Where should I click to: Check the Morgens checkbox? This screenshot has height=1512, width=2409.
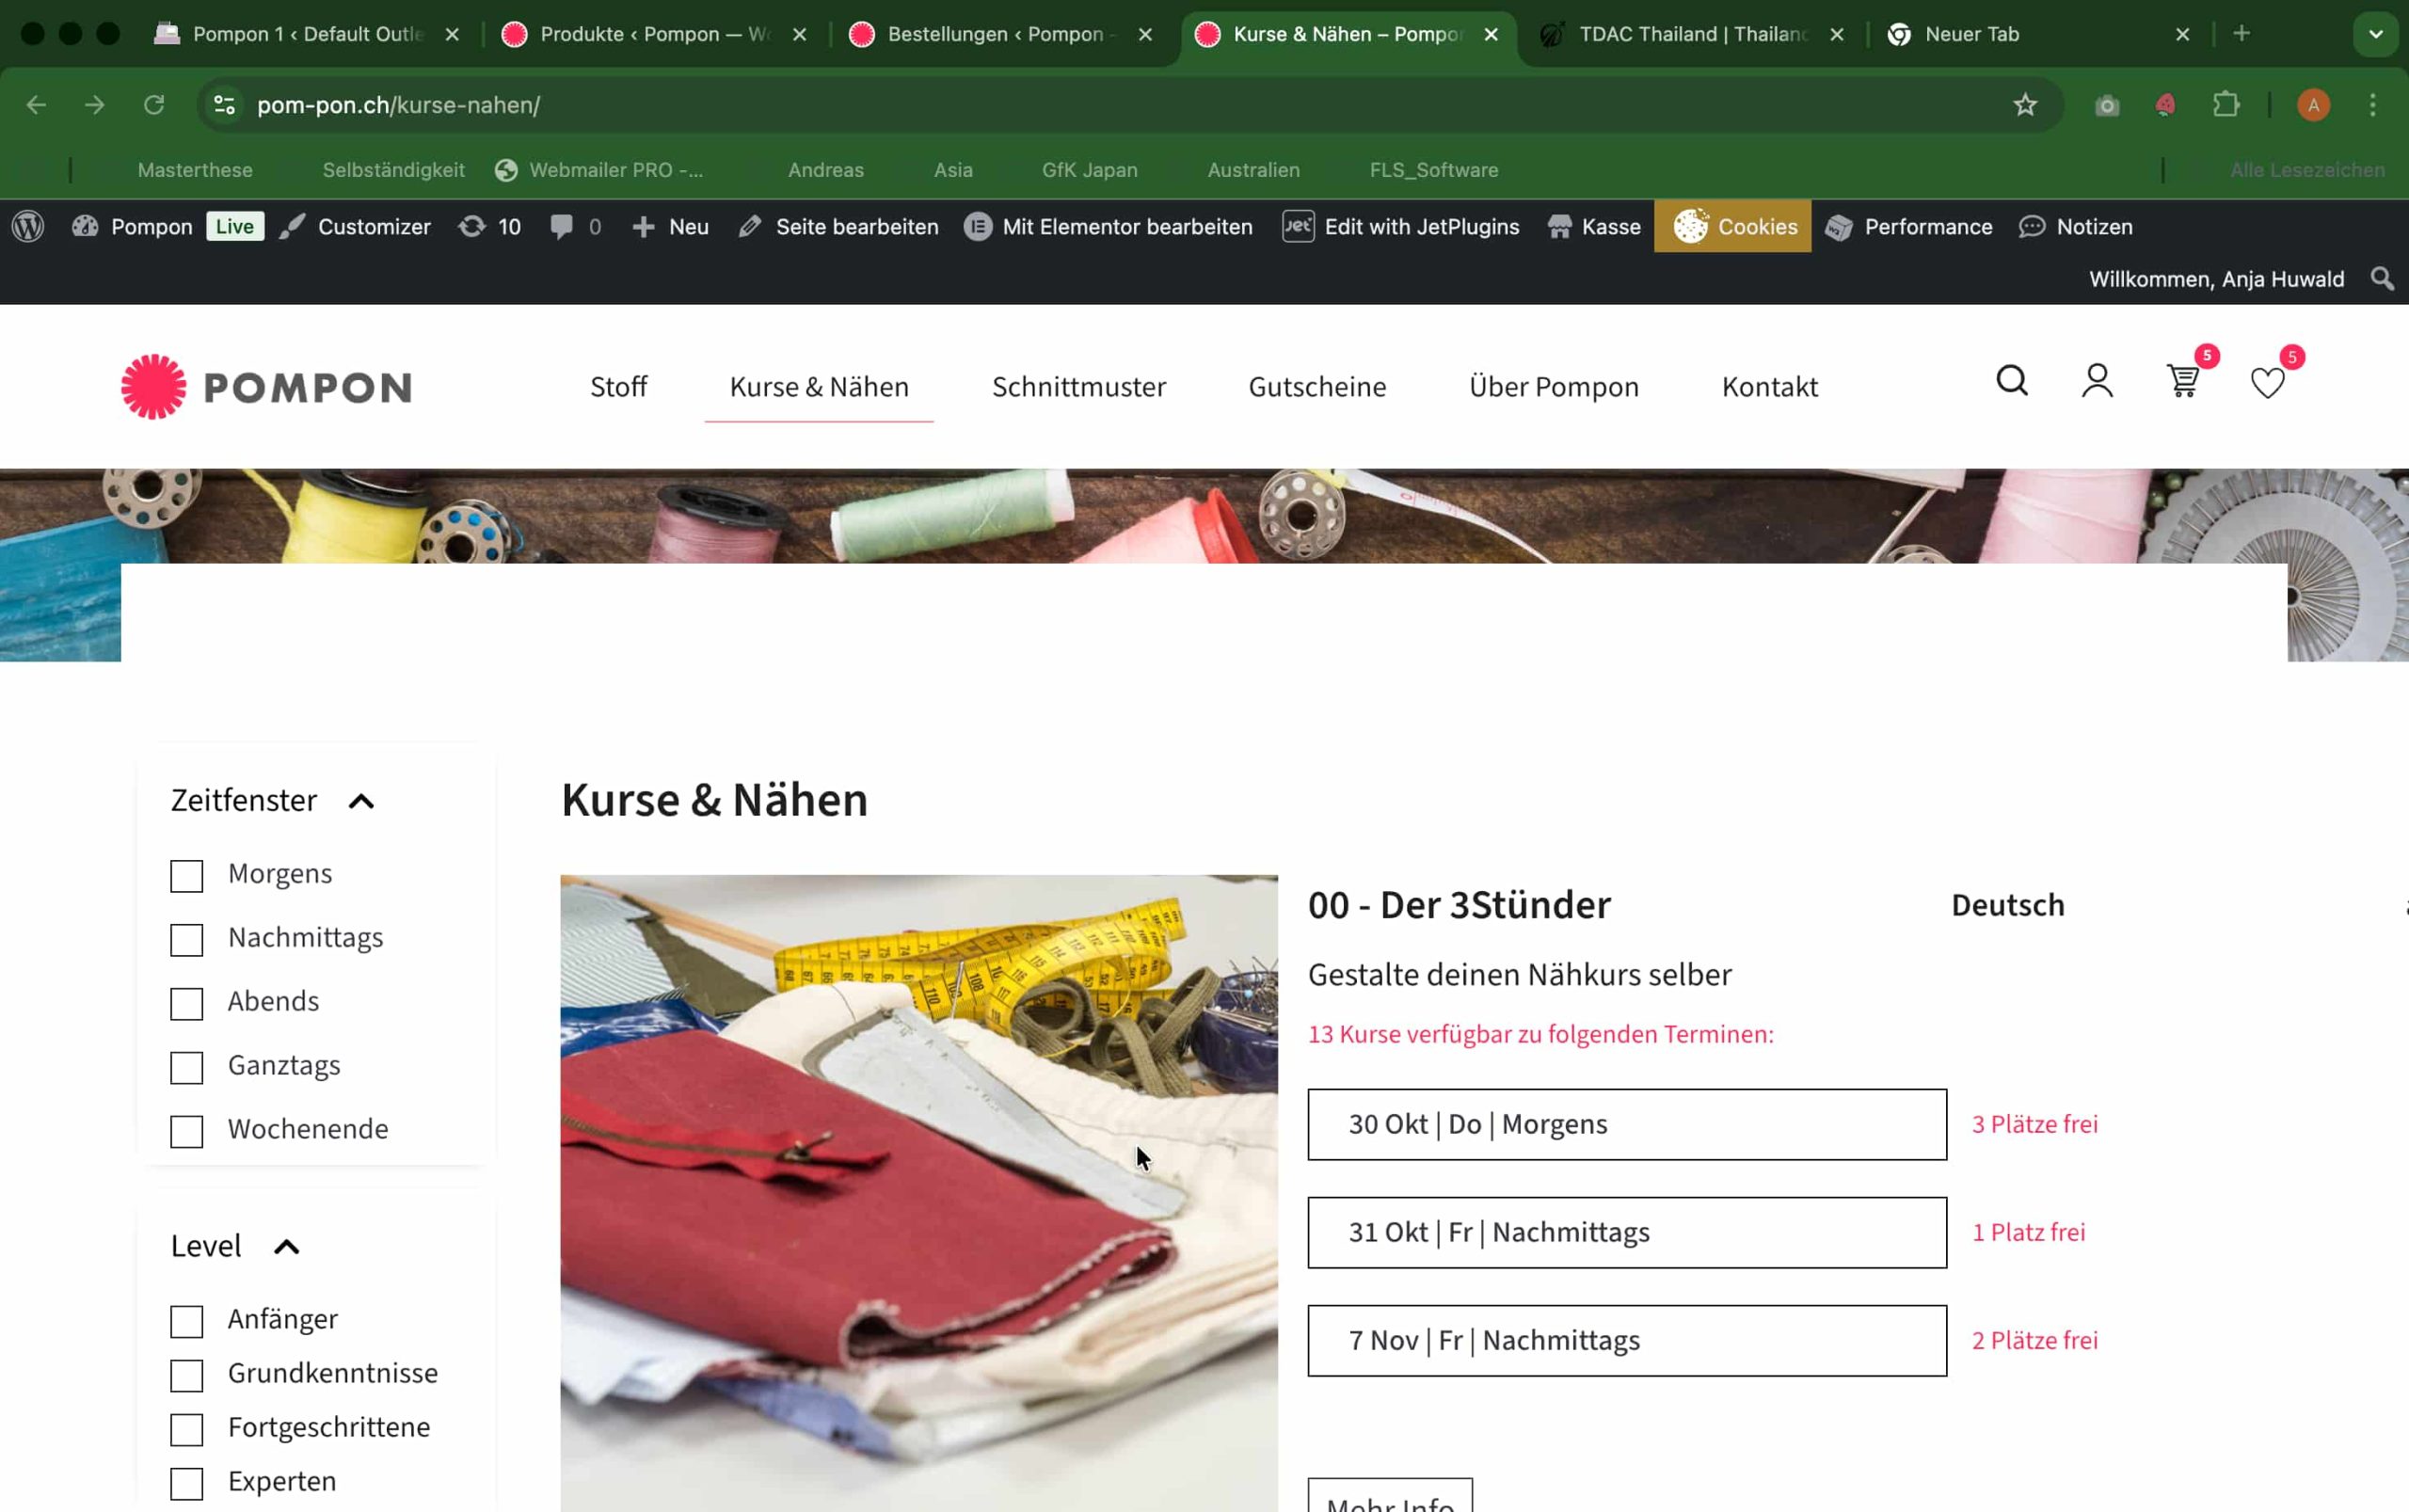[187, 876]
